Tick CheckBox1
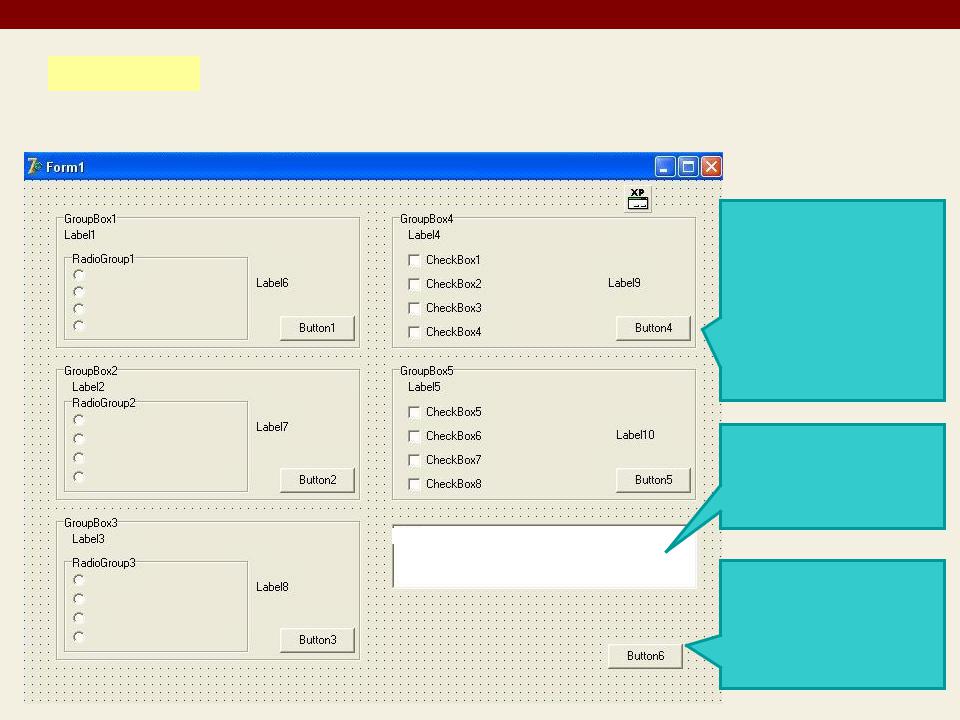This screenshot has width=960, height=720. click(414, 260)
